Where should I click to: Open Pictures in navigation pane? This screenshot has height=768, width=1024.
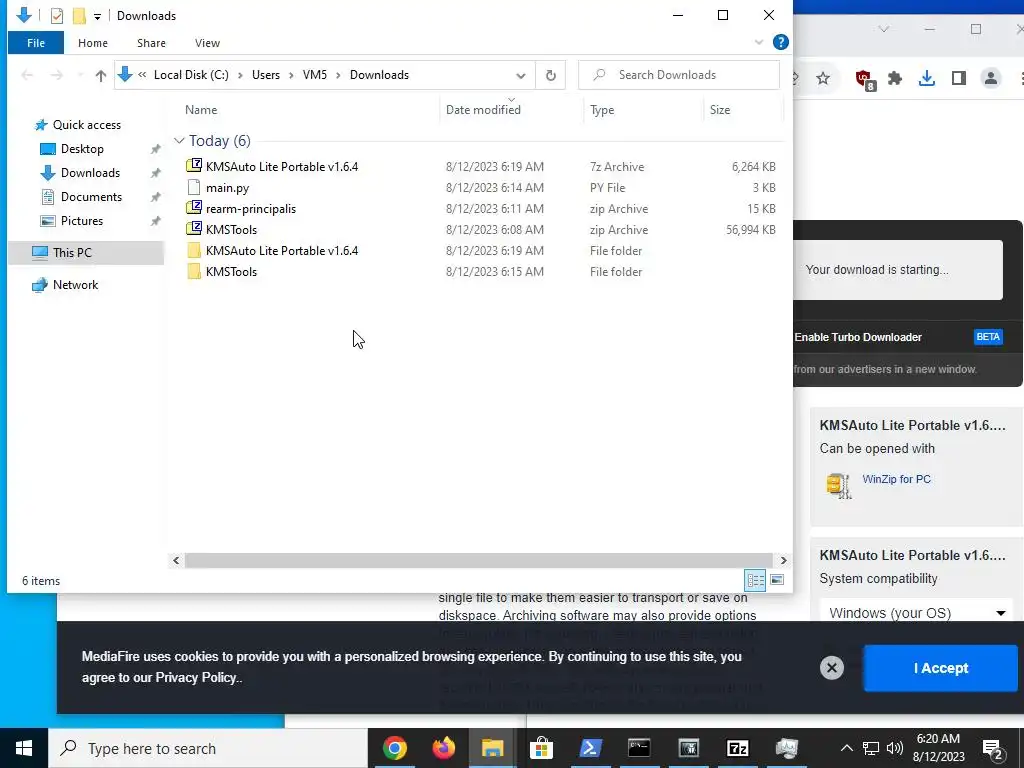[82, 221]
